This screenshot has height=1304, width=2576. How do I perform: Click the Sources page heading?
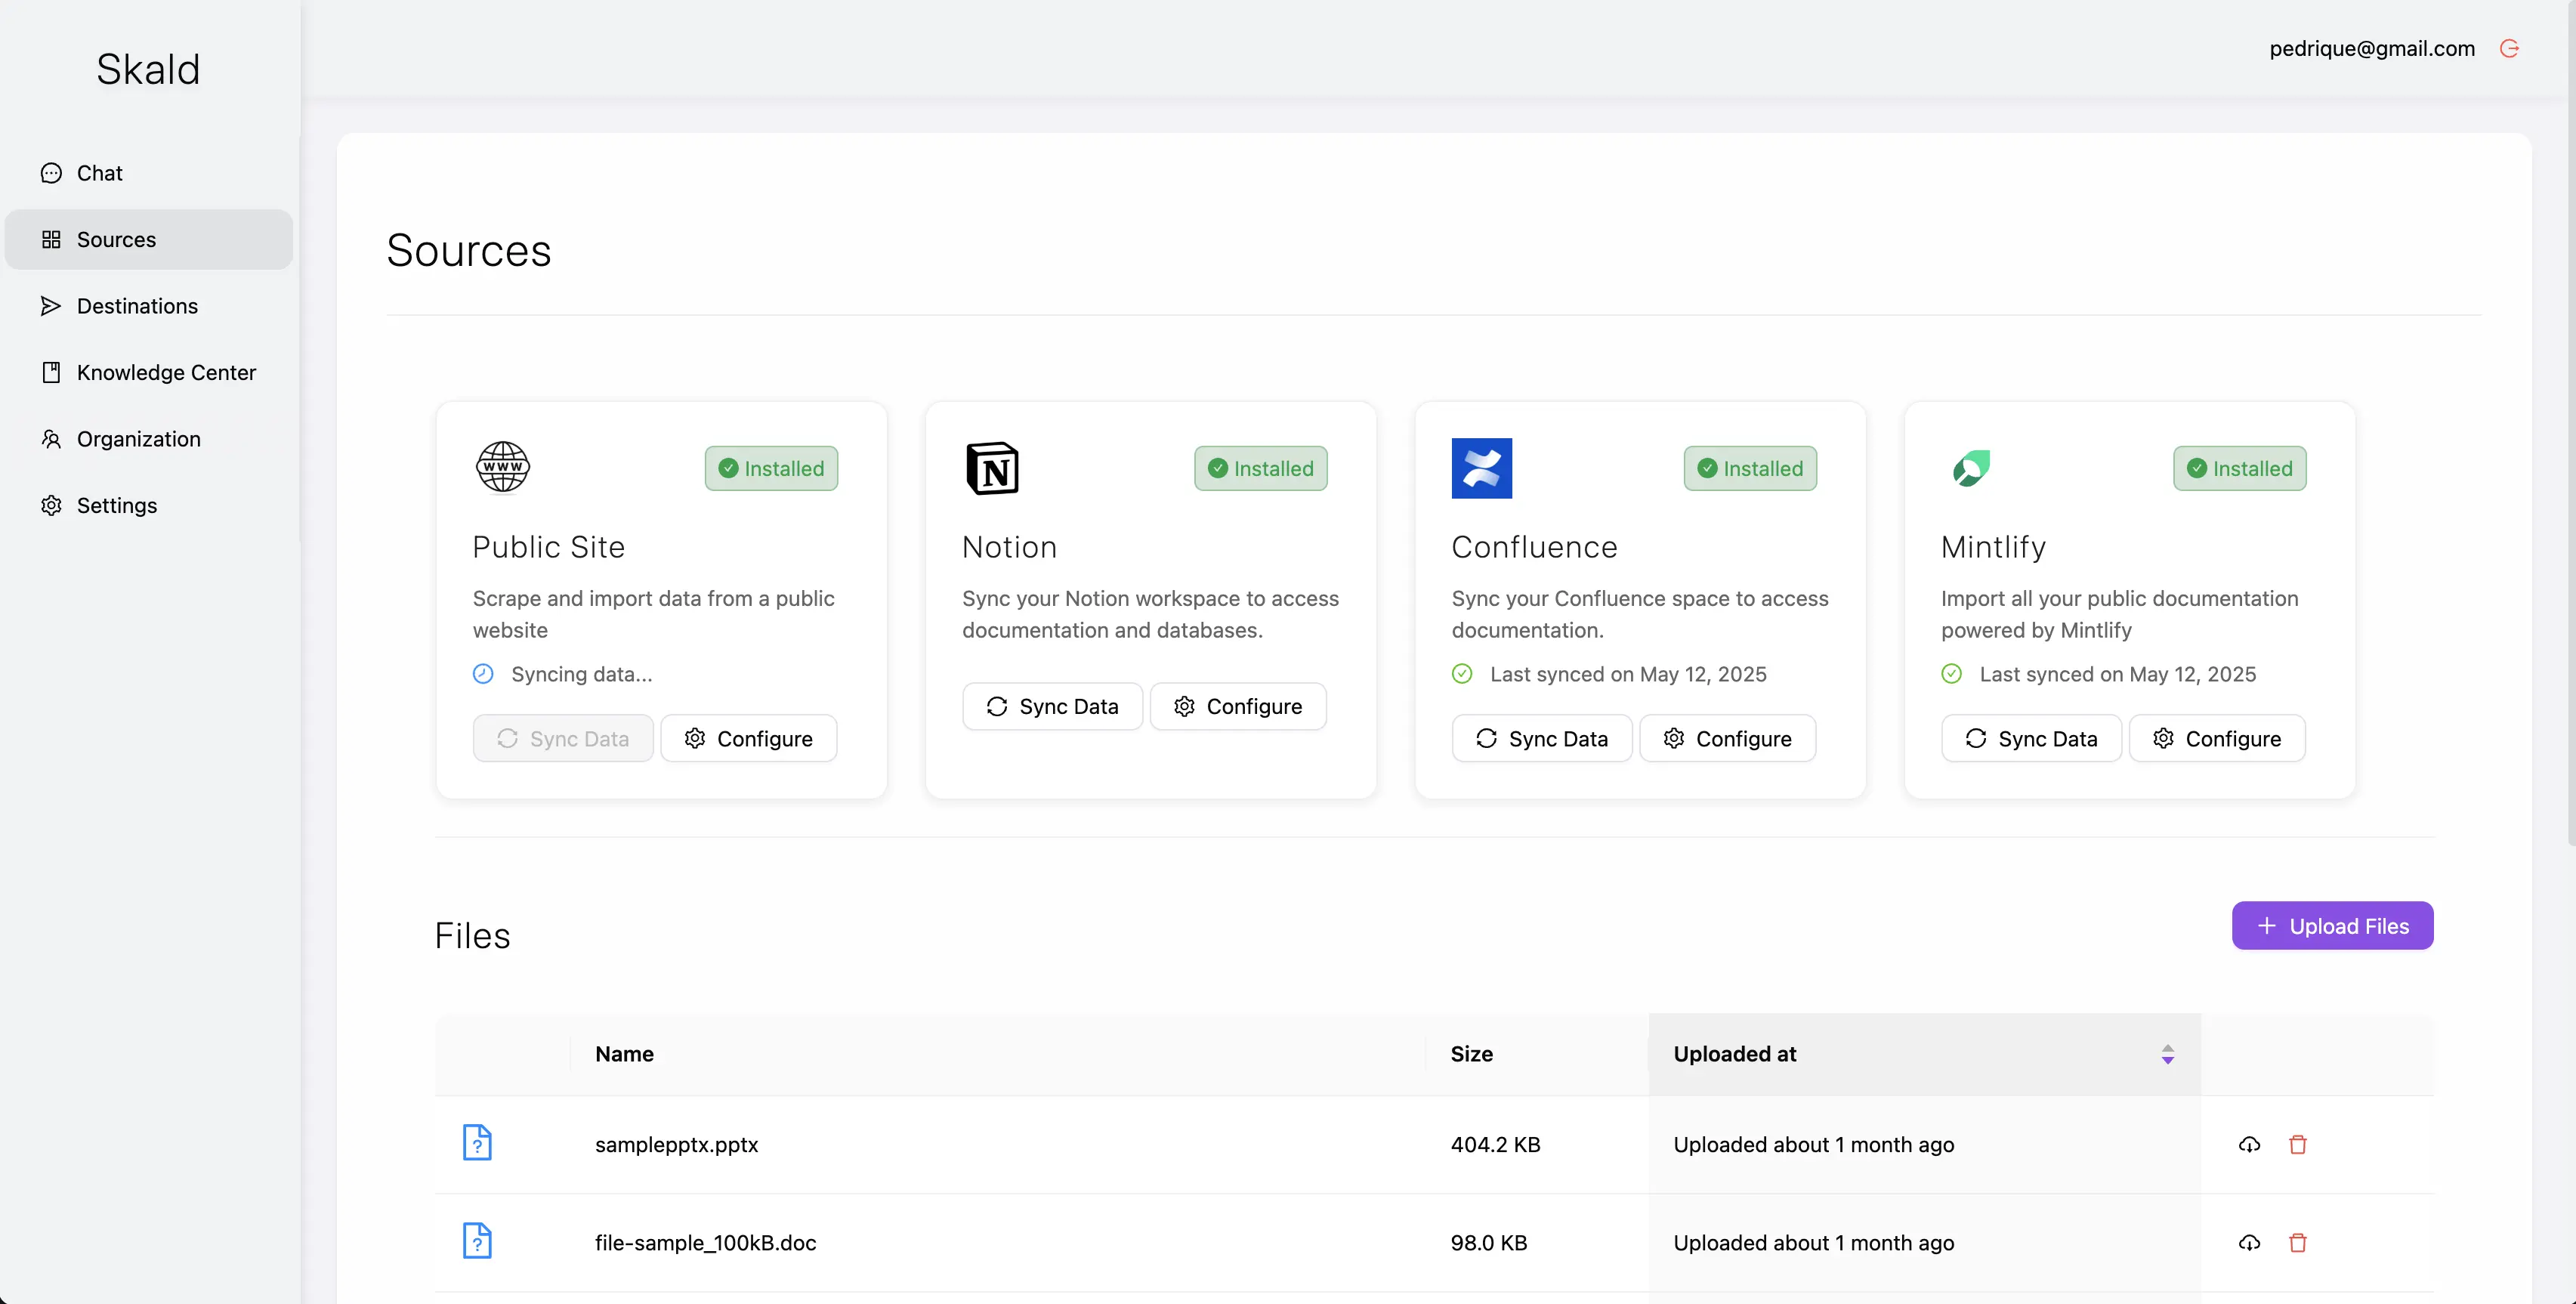coord(469,250)
